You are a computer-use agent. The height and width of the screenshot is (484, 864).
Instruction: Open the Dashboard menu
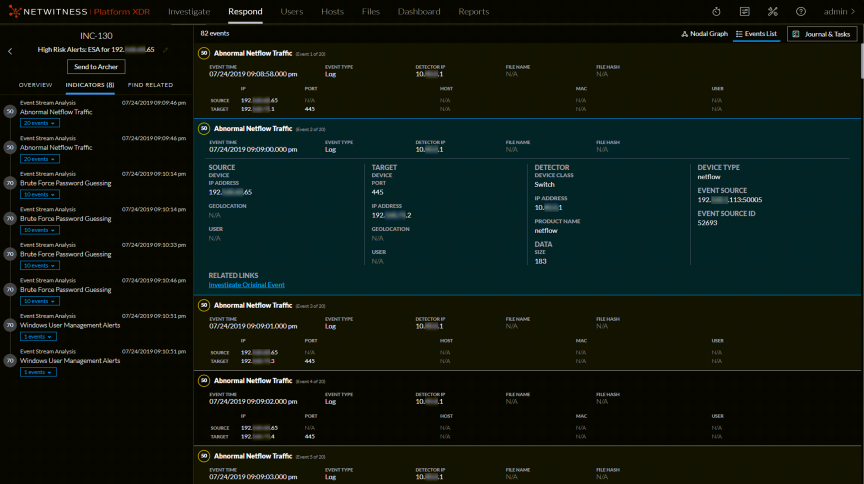click(419, 12)
